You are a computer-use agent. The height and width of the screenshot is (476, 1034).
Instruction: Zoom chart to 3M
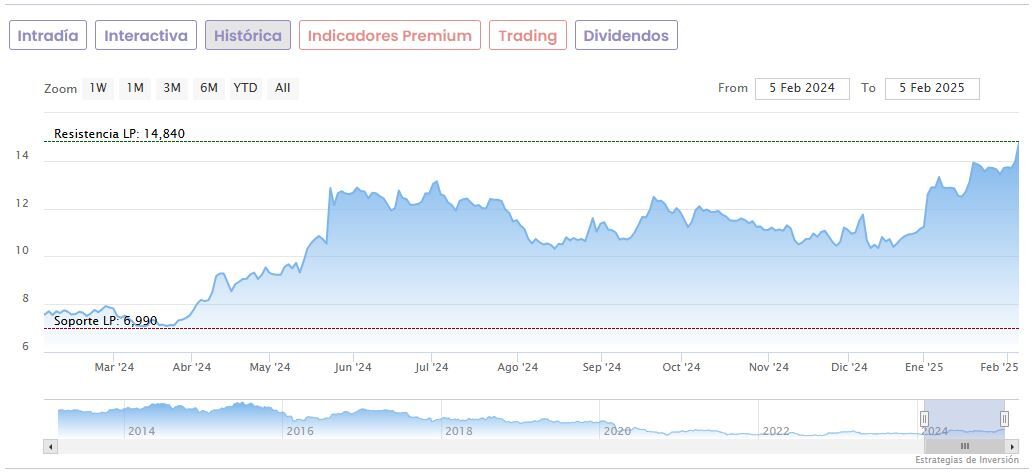coord(172,88)
